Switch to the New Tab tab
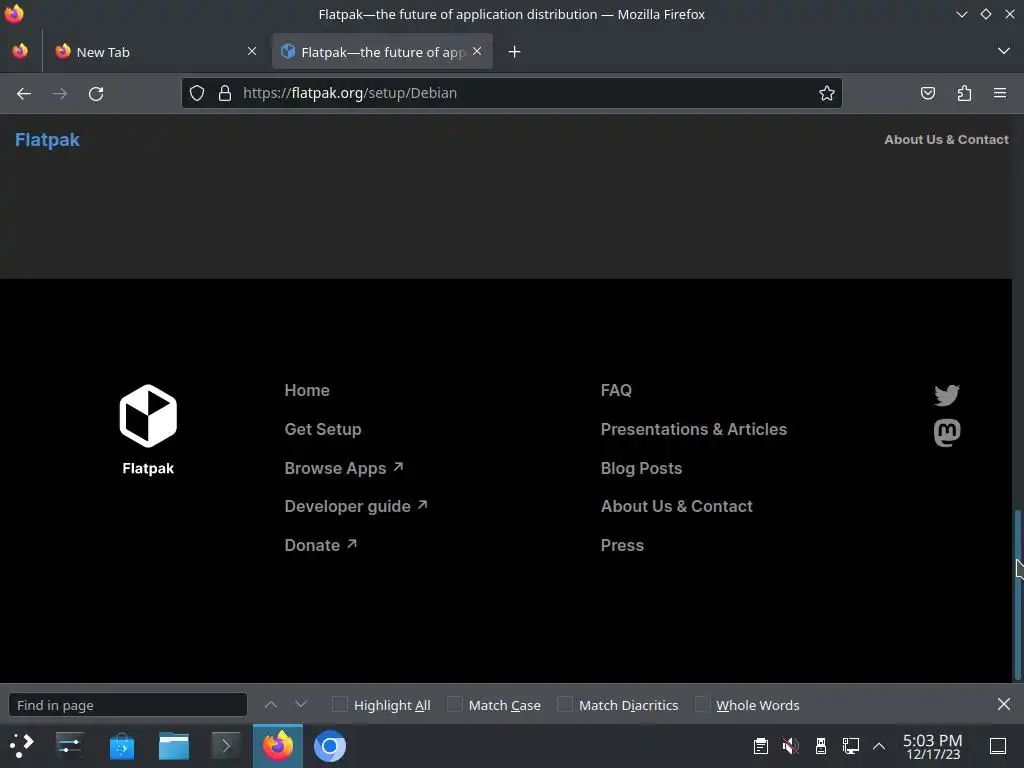The width and height of the screenshot is (1024, 768). click(155, 52)
